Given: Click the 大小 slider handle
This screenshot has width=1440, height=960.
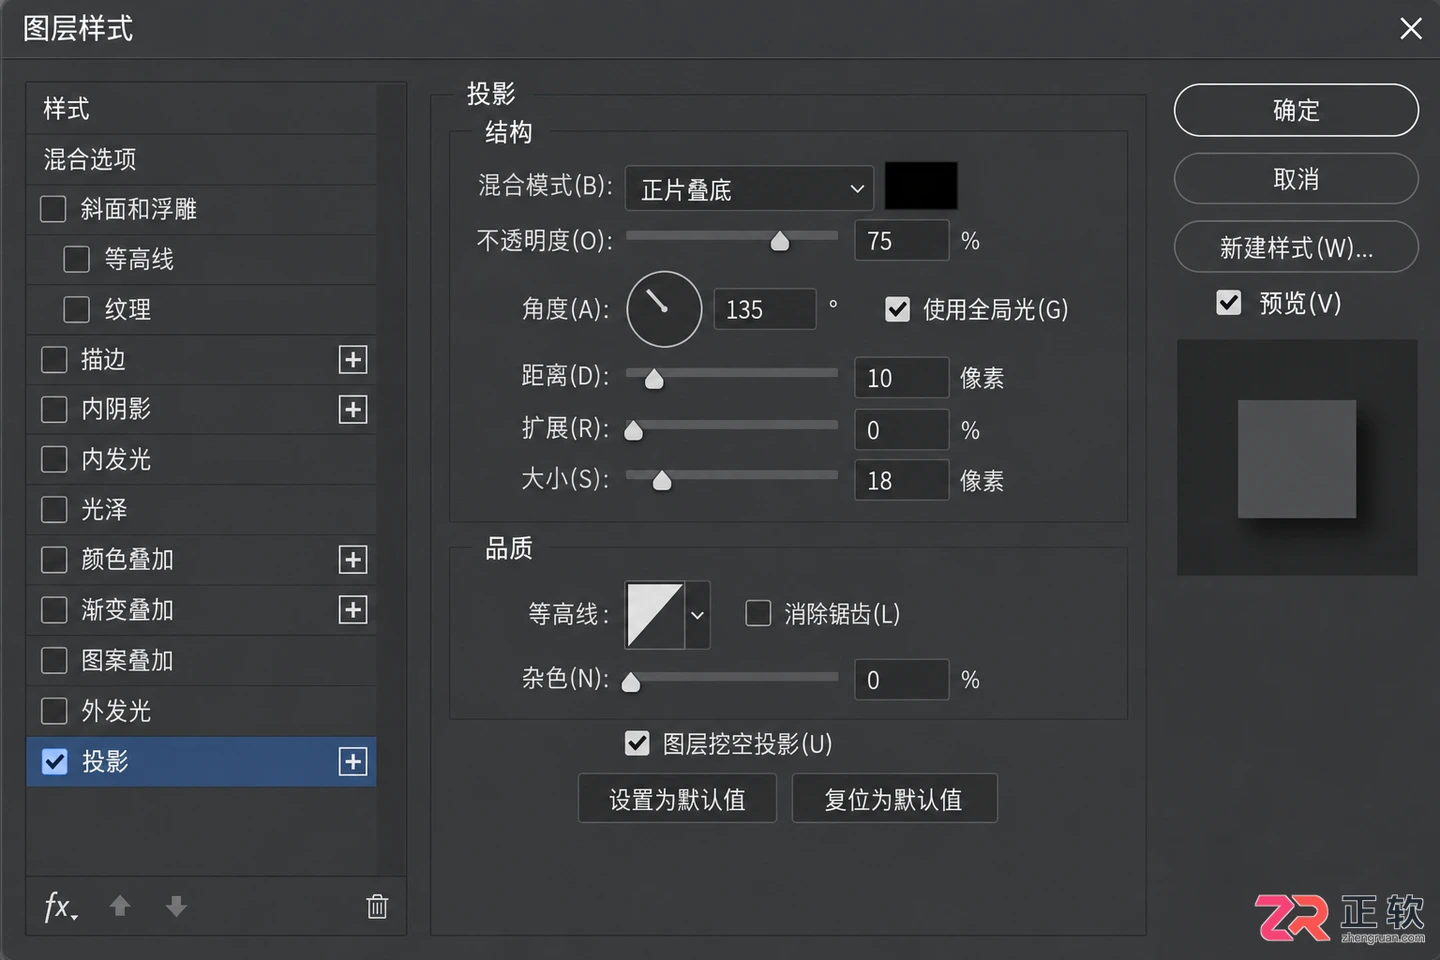Looking at the screenshot, I should [662, 481].
